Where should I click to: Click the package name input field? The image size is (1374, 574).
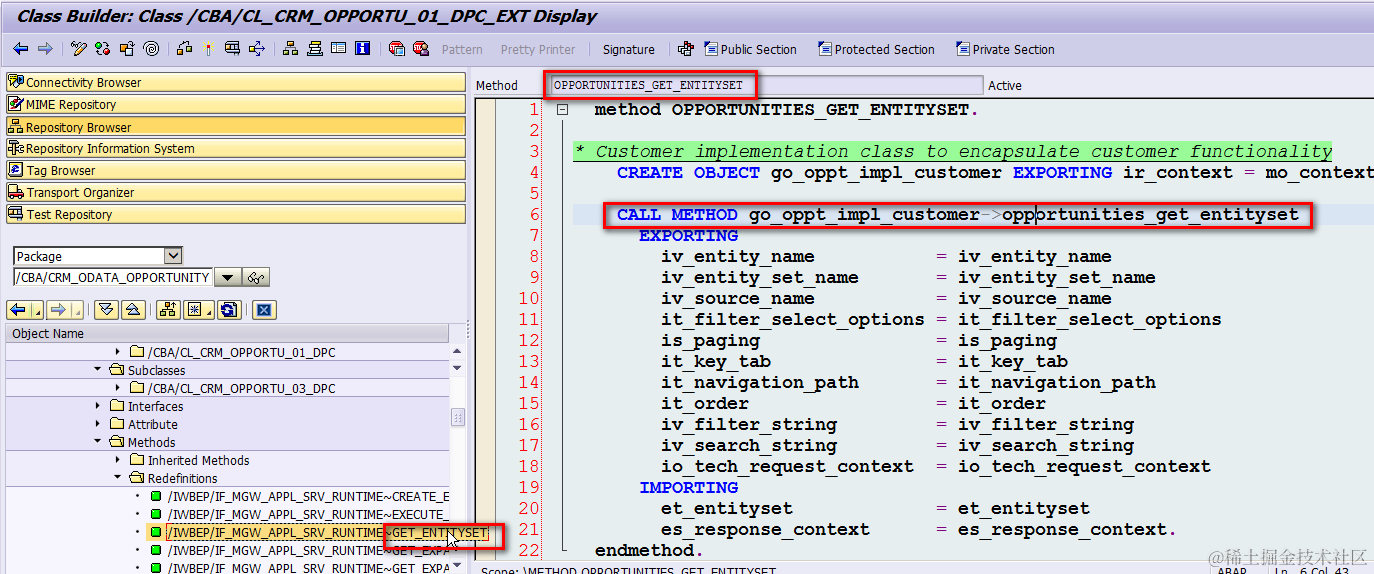(113, 278)
